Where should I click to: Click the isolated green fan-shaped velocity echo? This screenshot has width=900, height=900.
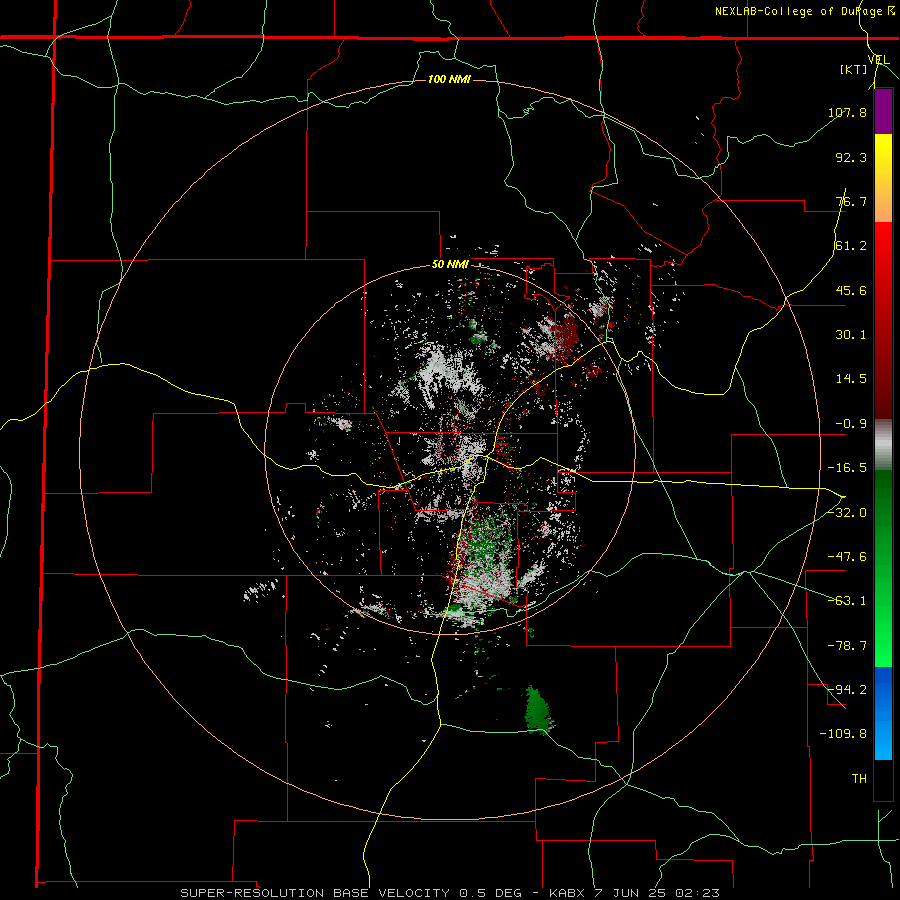pyautogui.click(x=538, y=709)
